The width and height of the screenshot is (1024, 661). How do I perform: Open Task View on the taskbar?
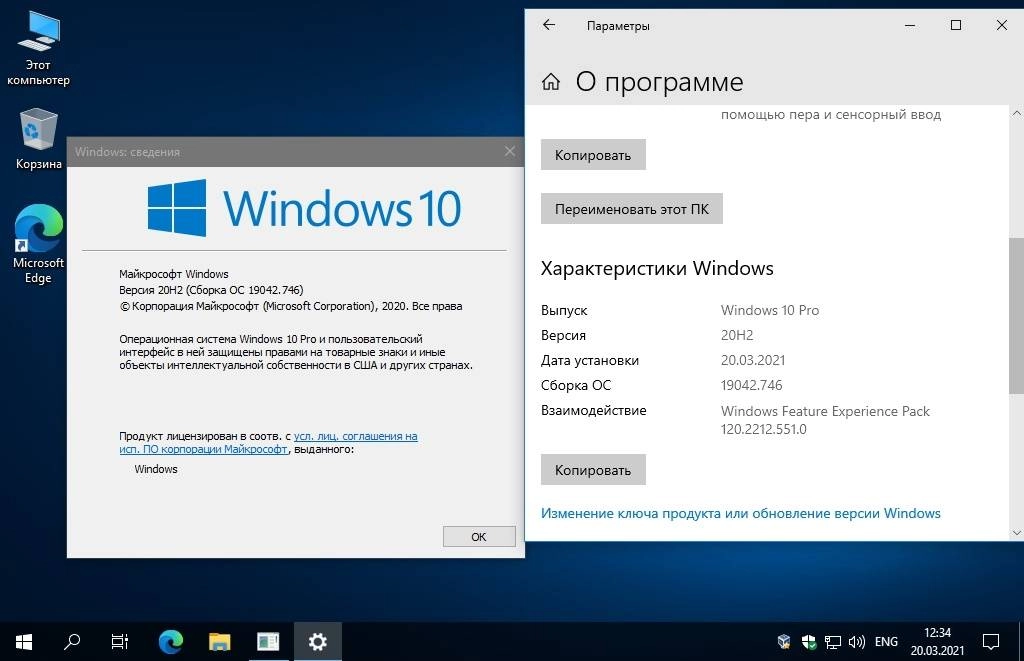[120, 642]
